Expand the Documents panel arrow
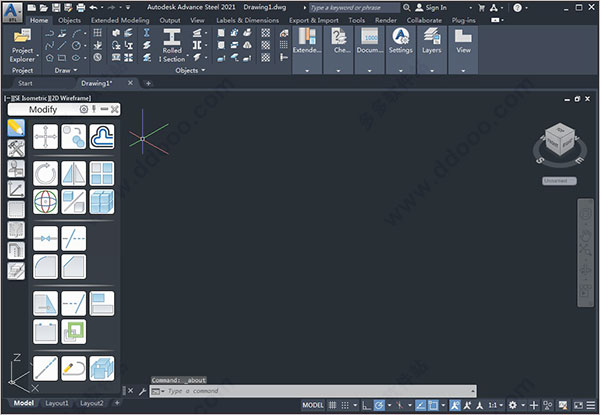Viewport: 600px width, 415px height. 369,71
